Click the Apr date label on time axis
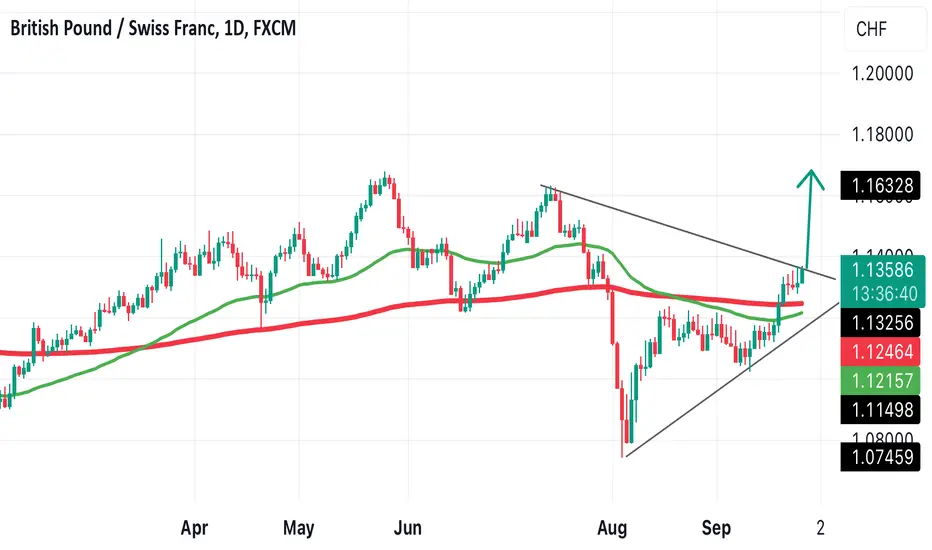 (x=194, y=527)
